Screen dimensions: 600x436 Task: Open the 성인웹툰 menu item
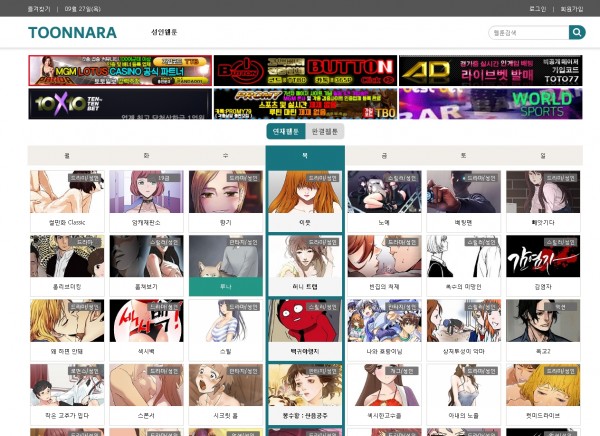(164, 32)
